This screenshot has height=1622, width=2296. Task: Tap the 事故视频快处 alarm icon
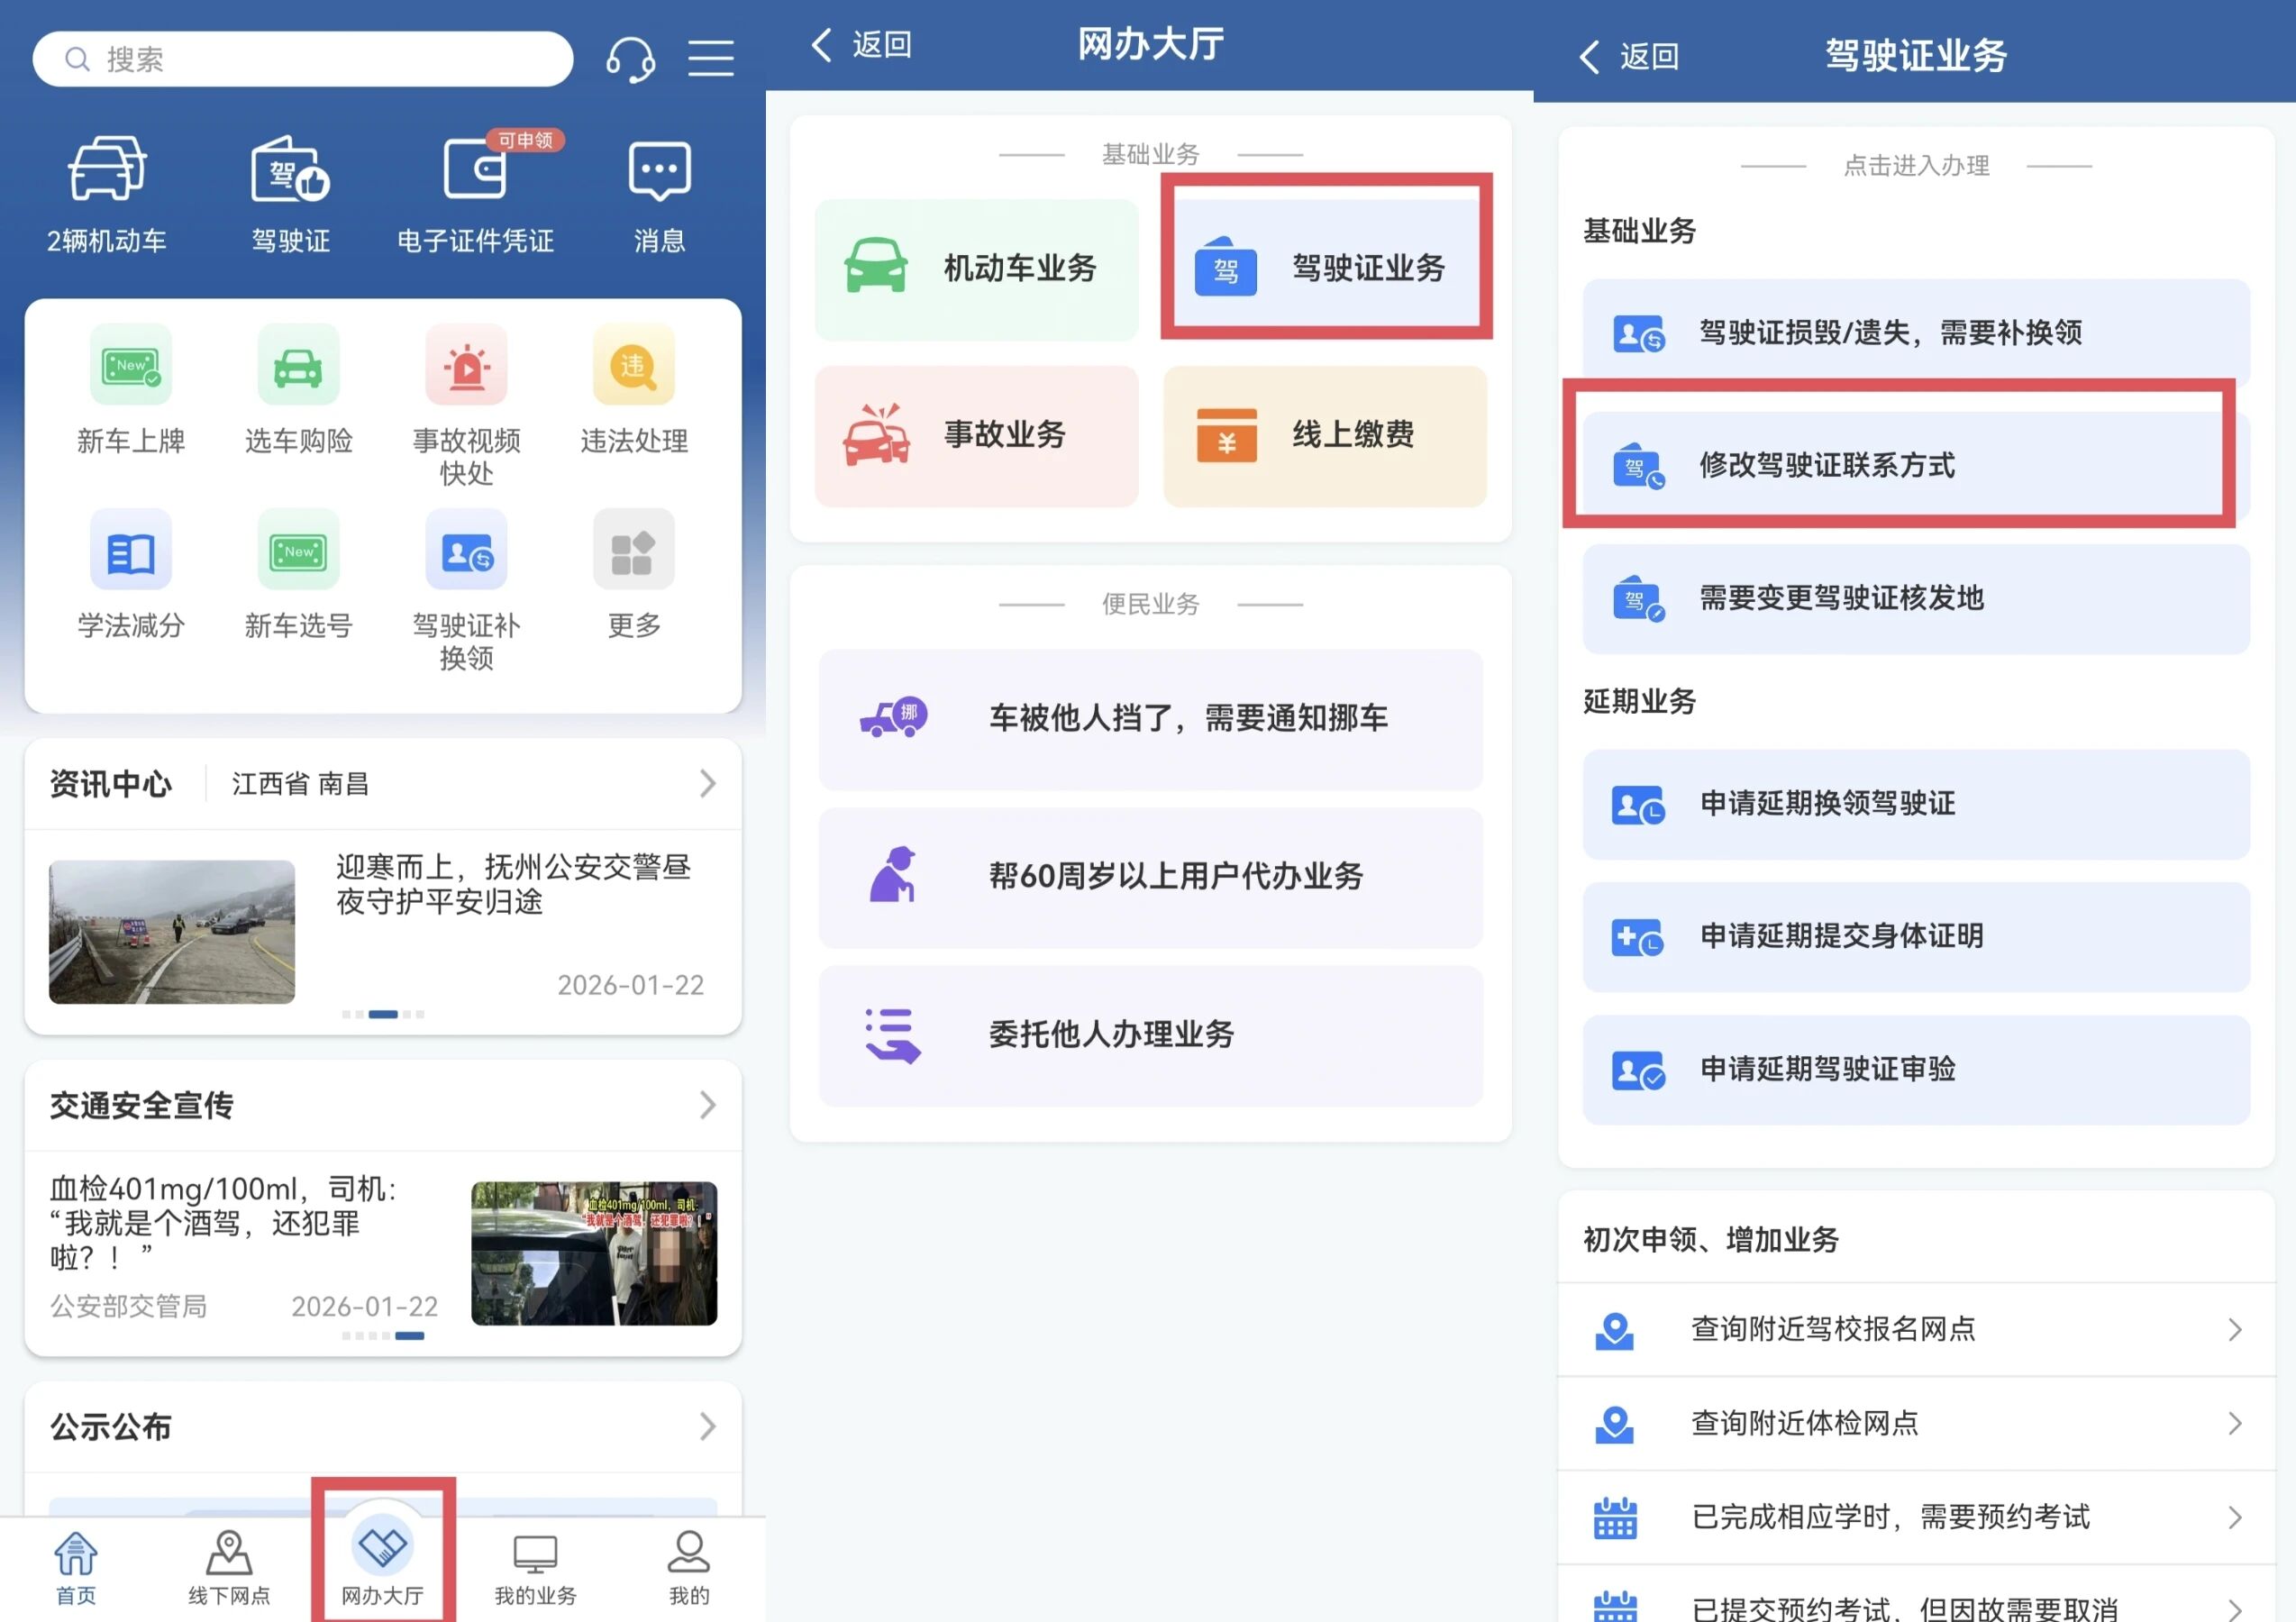pyautogui.click(x=466, y=366)
